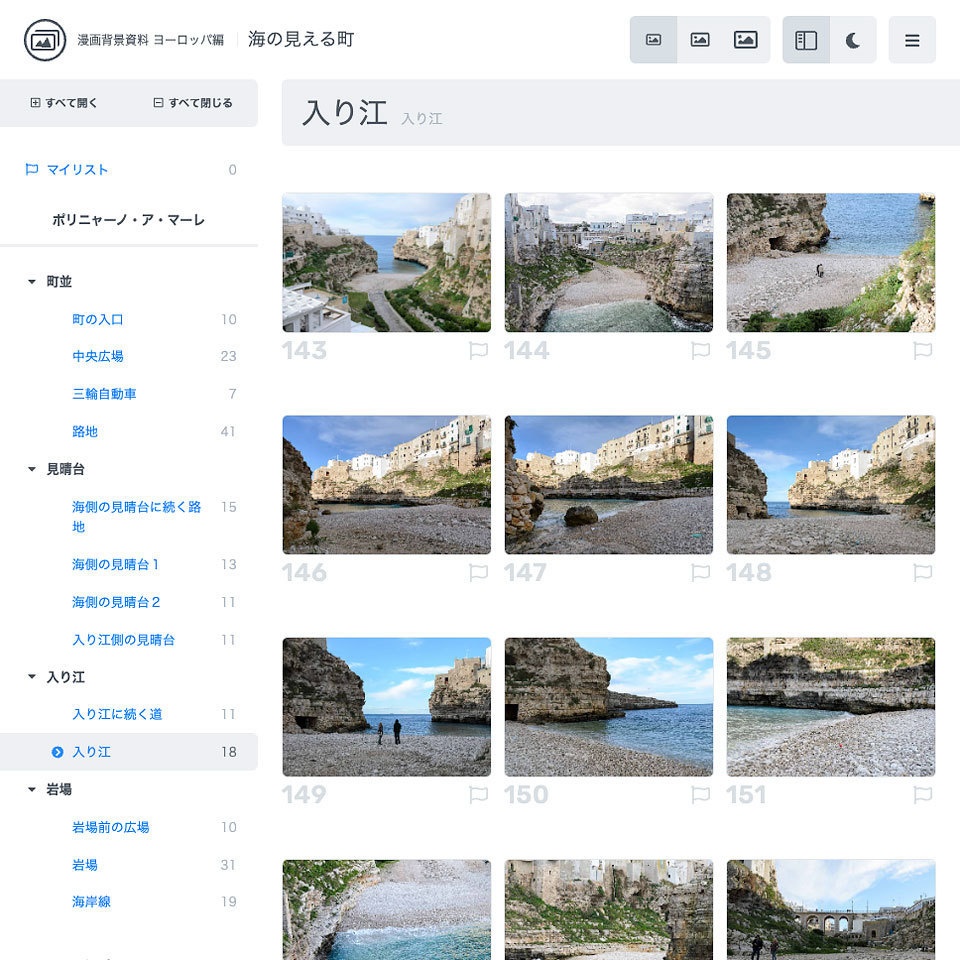960x960 pixels.
Task: Click the flag icon beside マイリスト
Action: pyautogui.click(x=30, y=170)
